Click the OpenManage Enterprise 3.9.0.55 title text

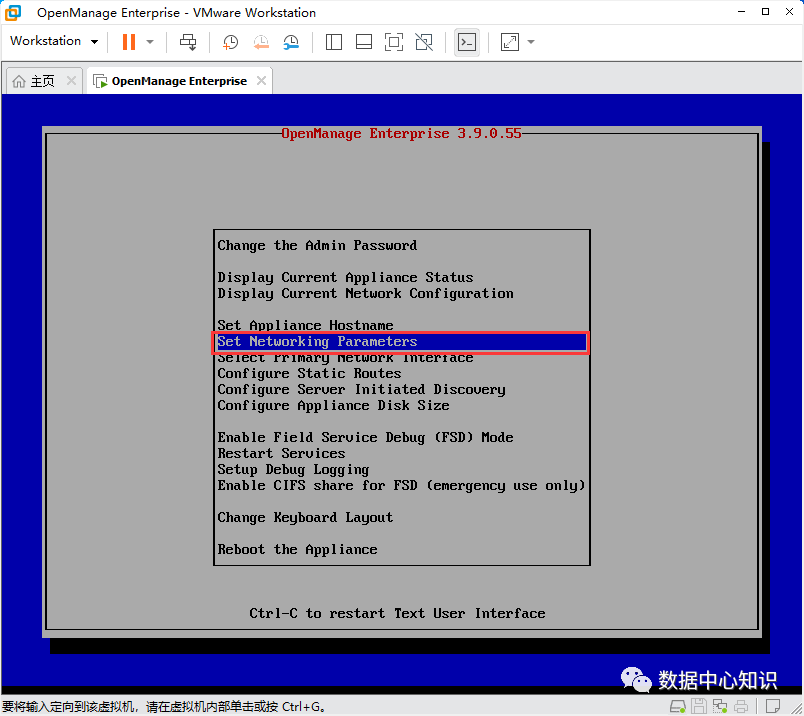click(x=401, y=134)
